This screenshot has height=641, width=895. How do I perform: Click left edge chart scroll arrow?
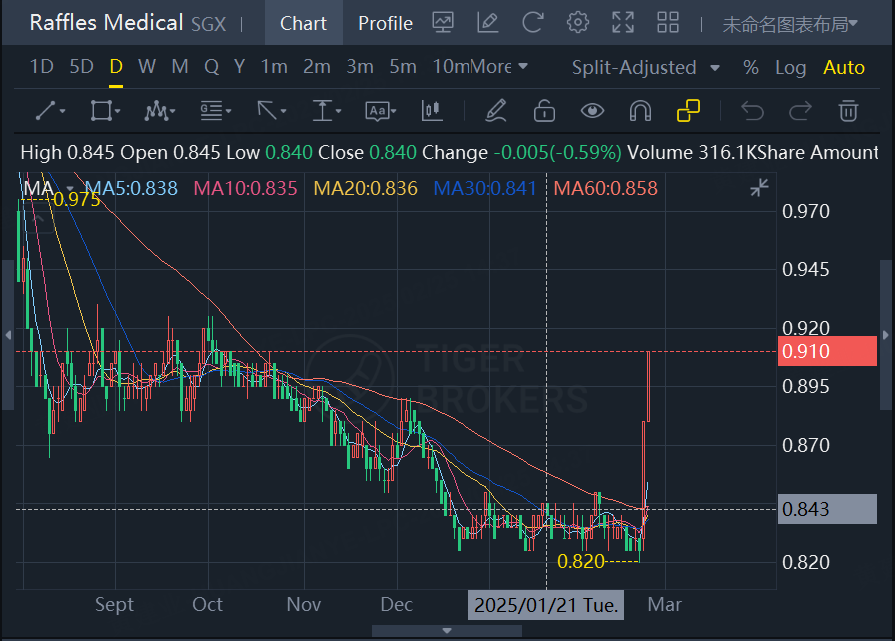coord(8,335)
